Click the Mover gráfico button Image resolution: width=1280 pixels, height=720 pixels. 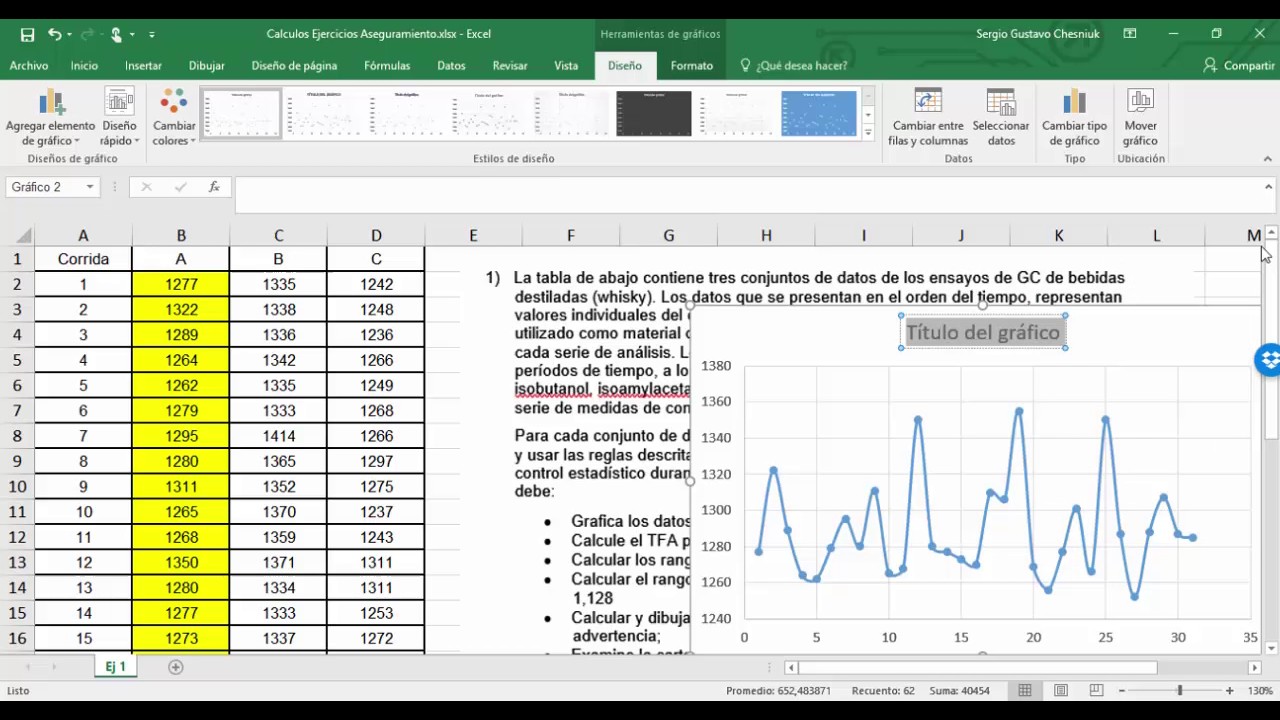point(1140,118)
